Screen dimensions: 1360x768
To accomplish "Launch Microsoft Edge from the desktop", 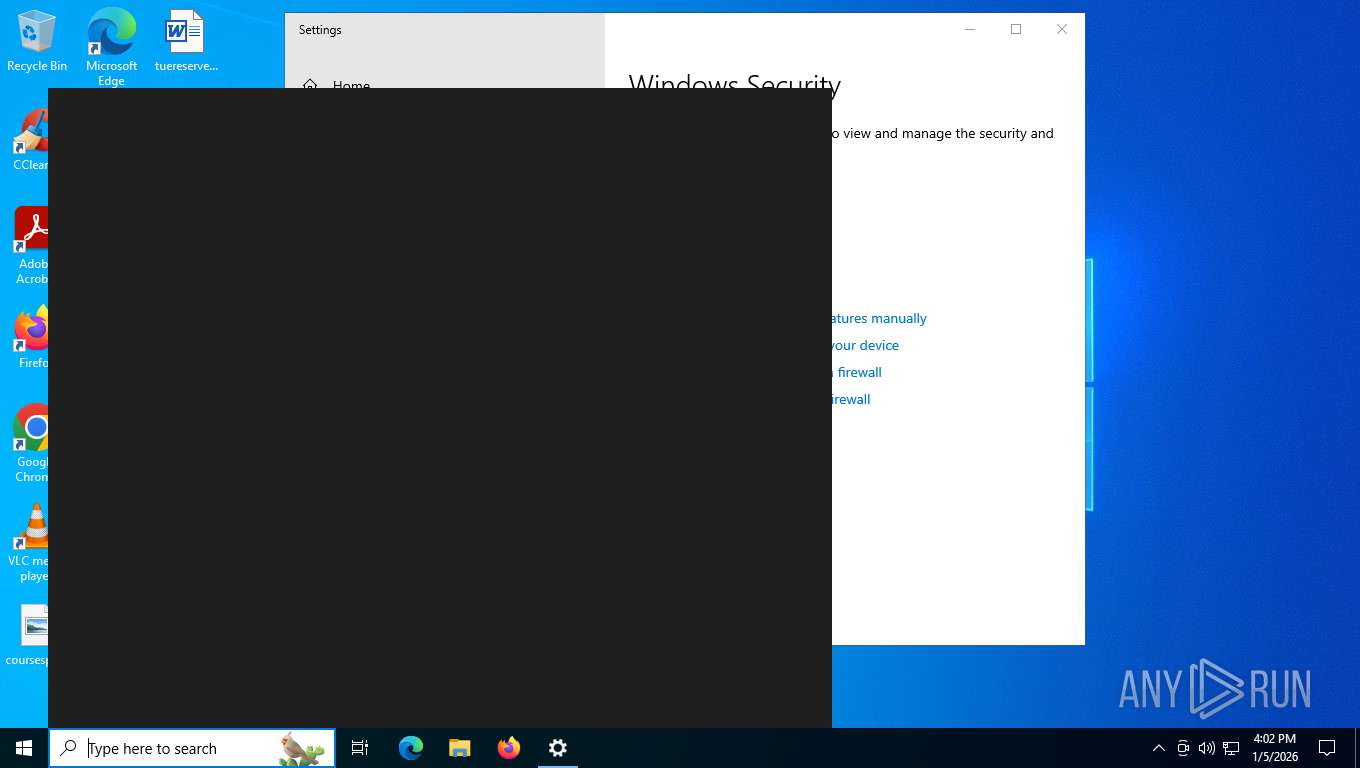I will (x=111, y=47).
